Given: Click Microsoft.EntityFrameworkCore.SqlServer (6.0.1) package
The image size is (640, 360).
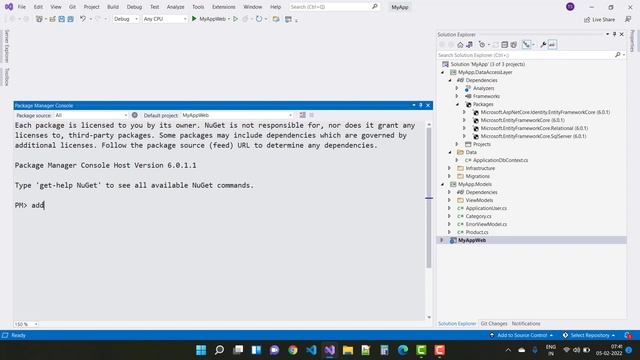Looking at the screenshot, I should pyautogui.click(x=533, y=136).
